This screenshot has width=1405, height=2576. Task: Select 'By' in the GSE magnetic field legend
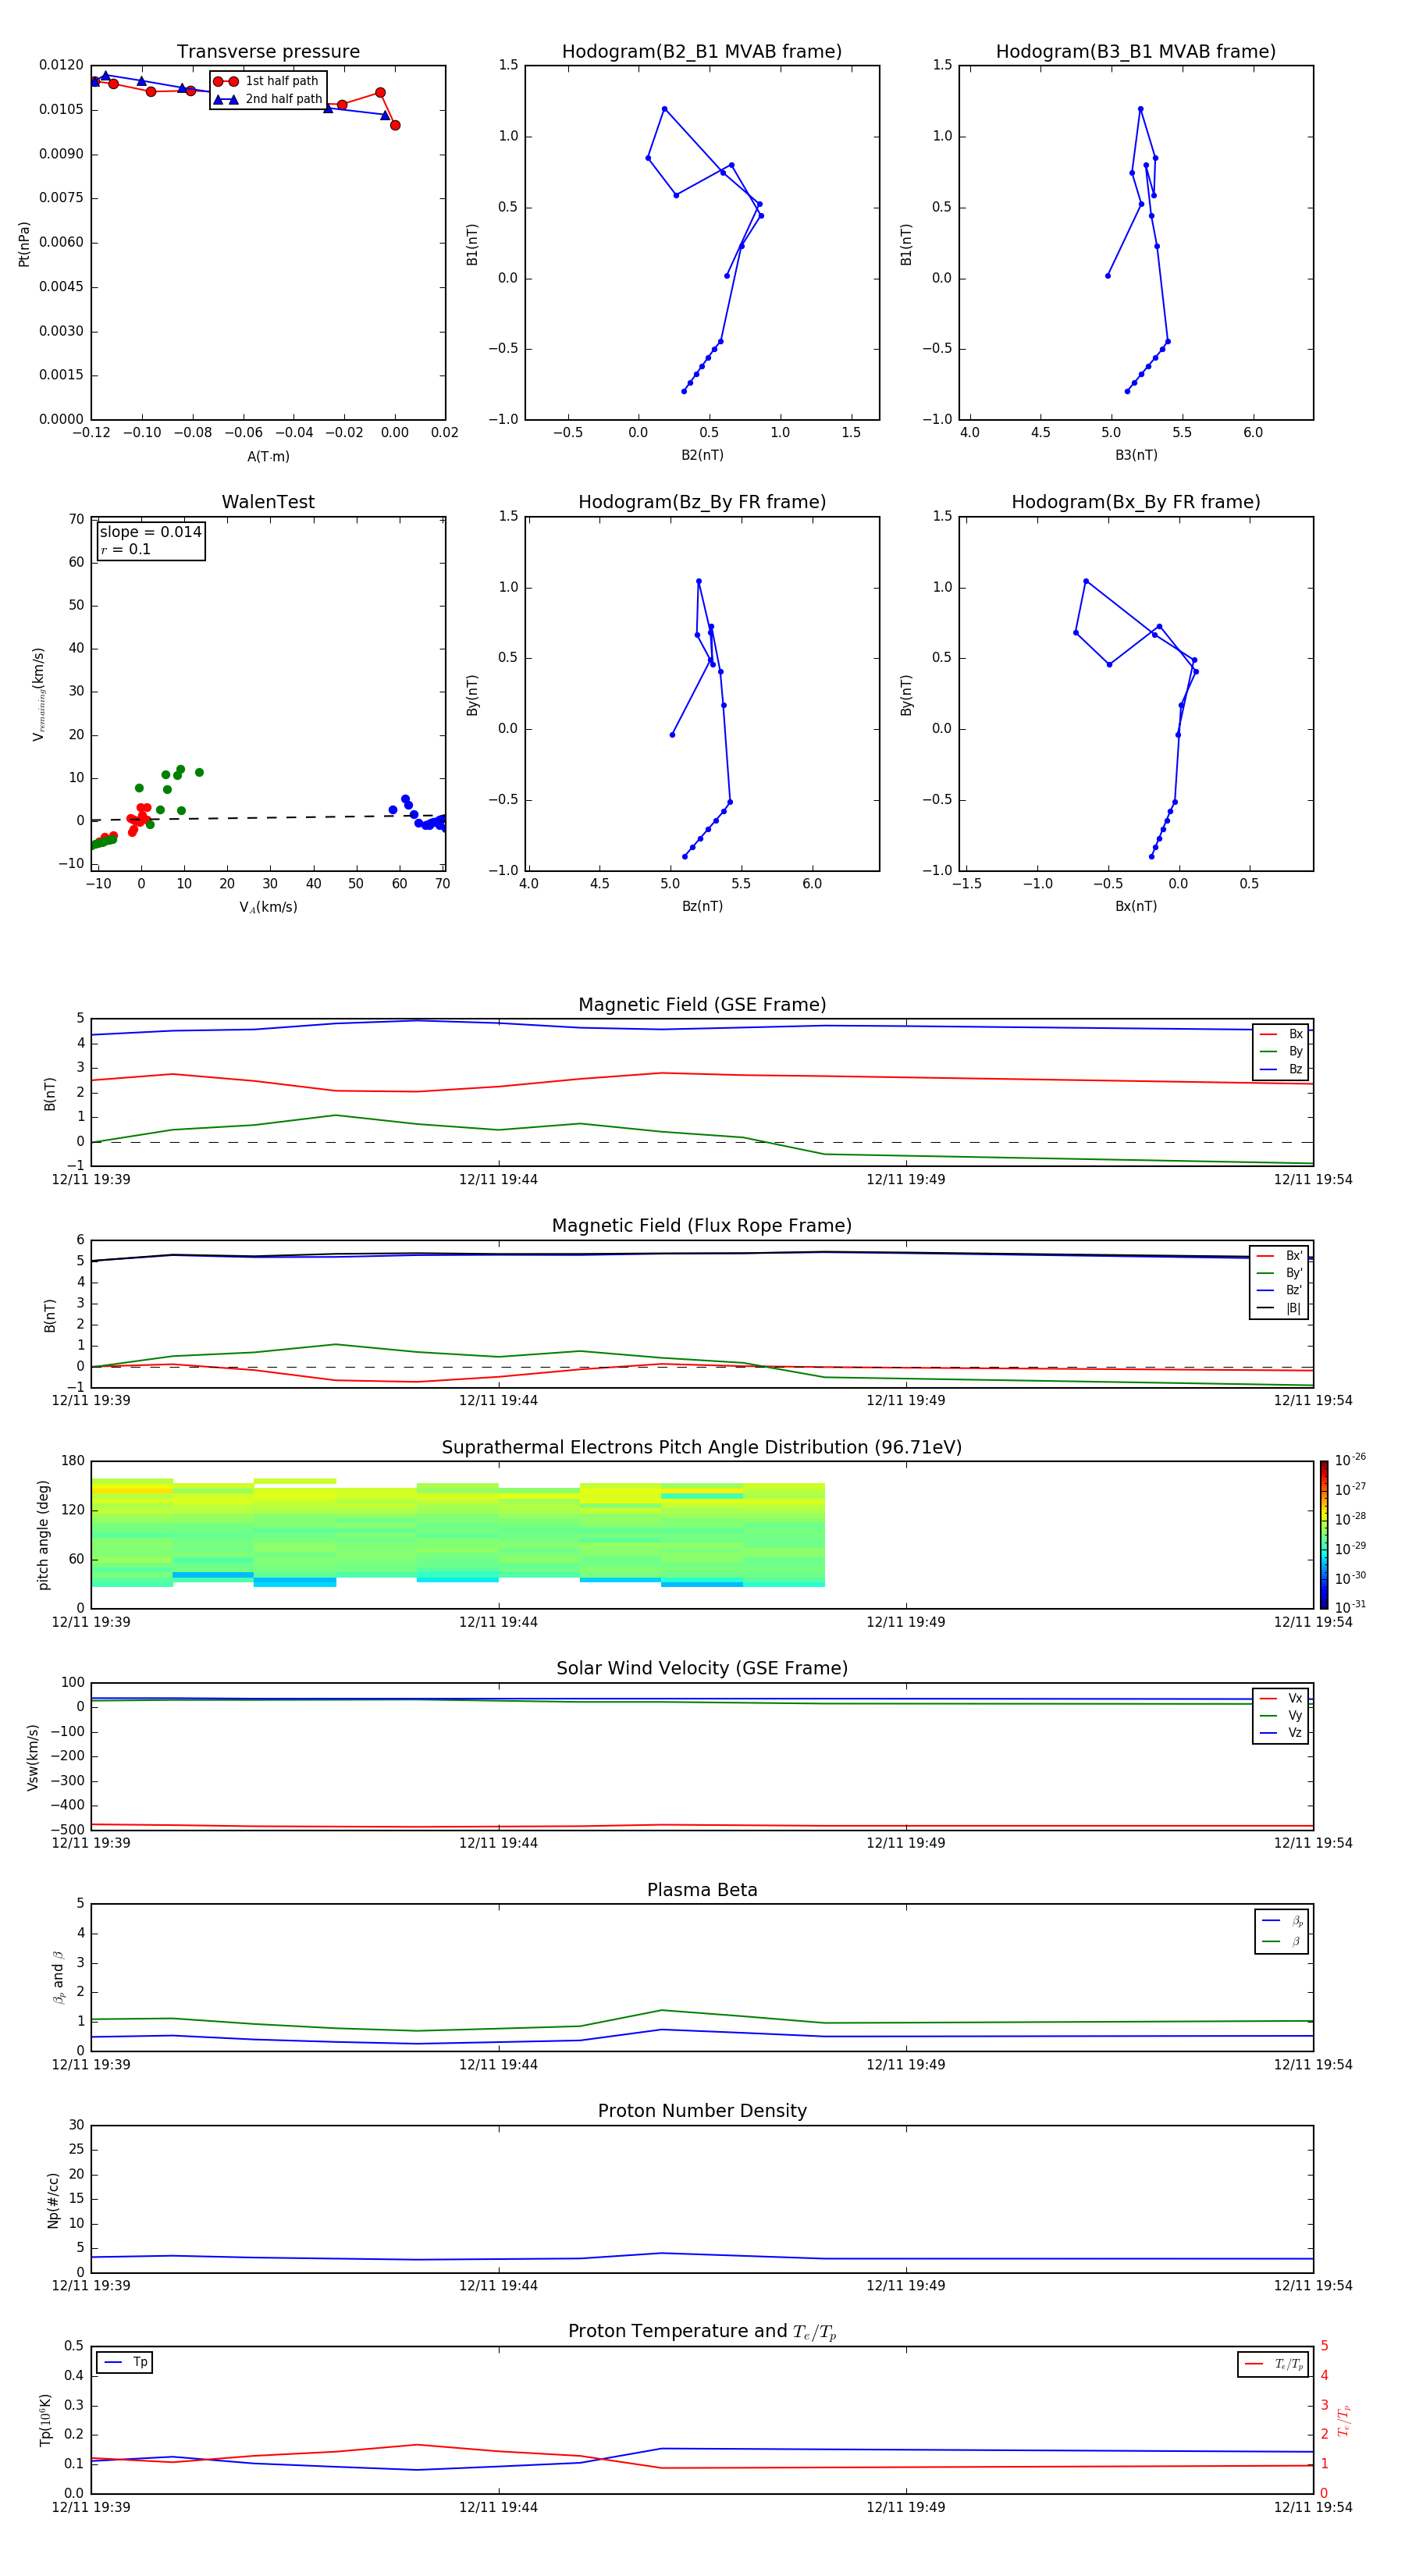[1281, 1051]
